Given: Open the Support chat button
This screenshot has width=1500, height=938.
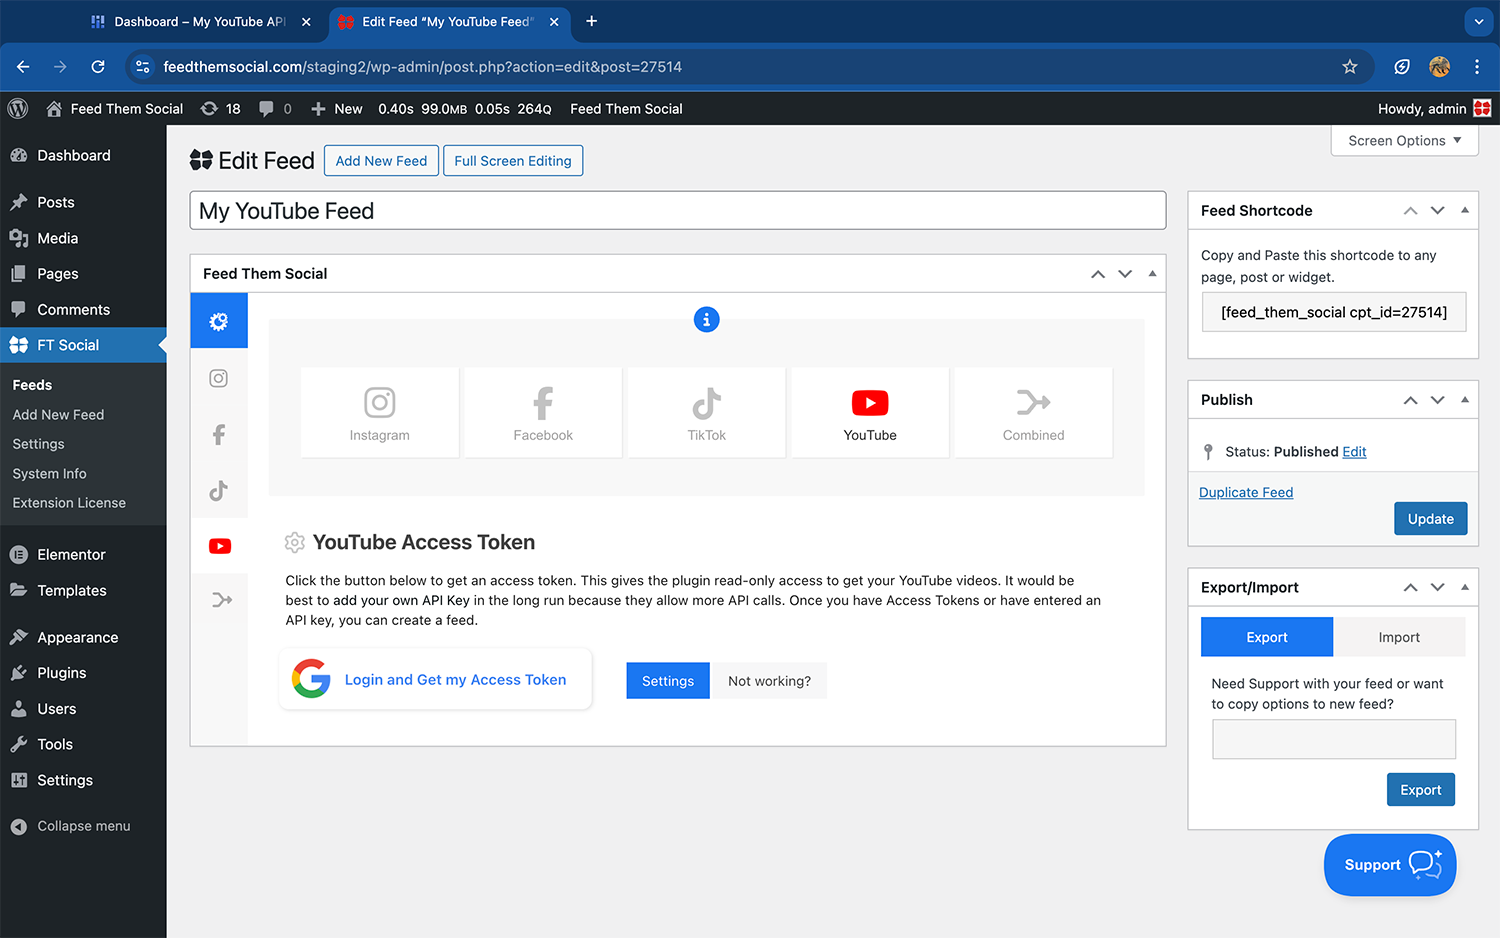Looking at the screenshot, I should click(1390, 865).
